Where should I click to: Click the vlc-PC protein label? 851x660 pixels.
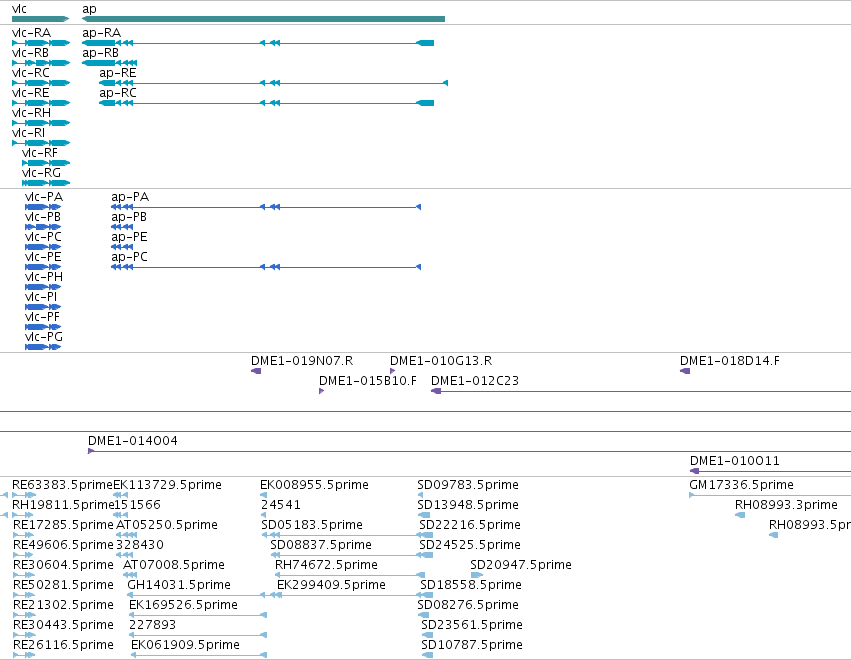click(x=43, y=237)
